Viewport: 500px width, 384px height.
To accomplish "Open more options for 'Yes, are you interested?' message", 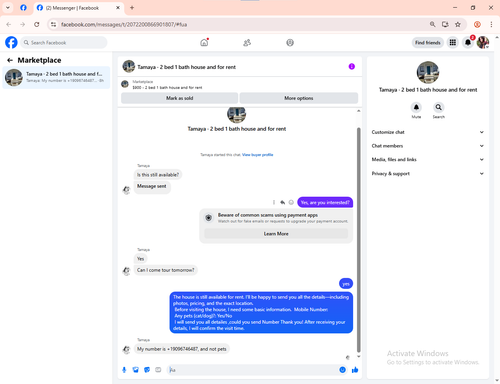I will [274, 202].
